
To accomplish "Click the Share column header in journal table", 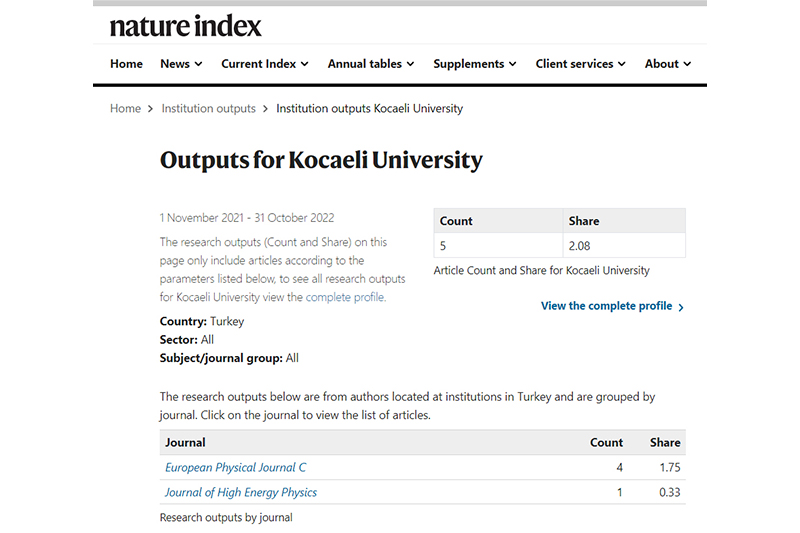I will click(665, 442).
